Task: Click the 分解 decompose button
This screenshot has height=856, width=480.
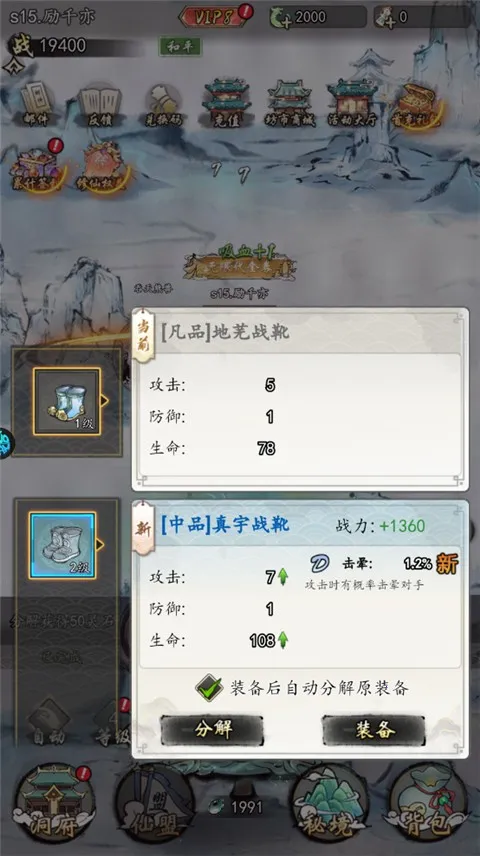Action: pos(212,730)
